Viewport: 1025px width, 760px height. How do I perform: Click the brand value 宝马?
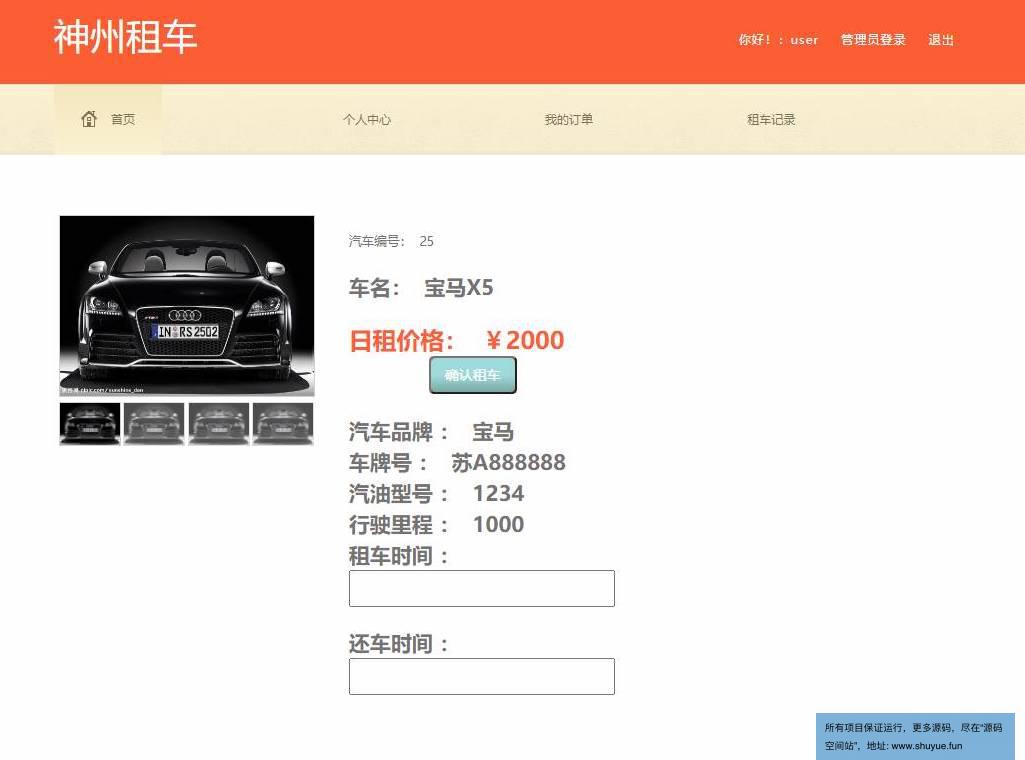point(493,432)
